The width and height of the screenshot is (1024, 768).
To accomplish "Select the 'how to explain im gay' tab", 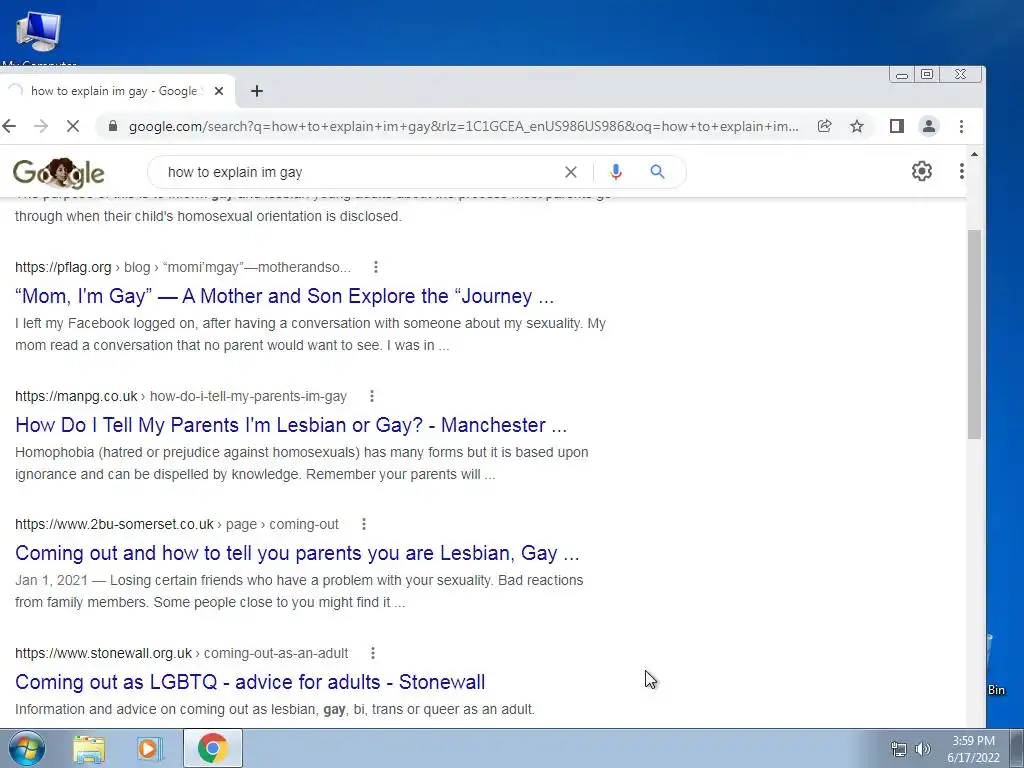I will 114,91.
